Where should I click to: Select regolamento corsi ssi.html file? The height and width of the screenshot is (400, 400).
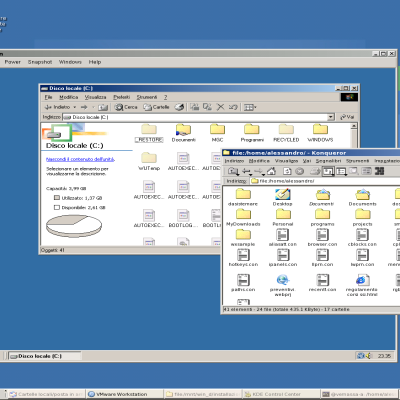[362, 285]
